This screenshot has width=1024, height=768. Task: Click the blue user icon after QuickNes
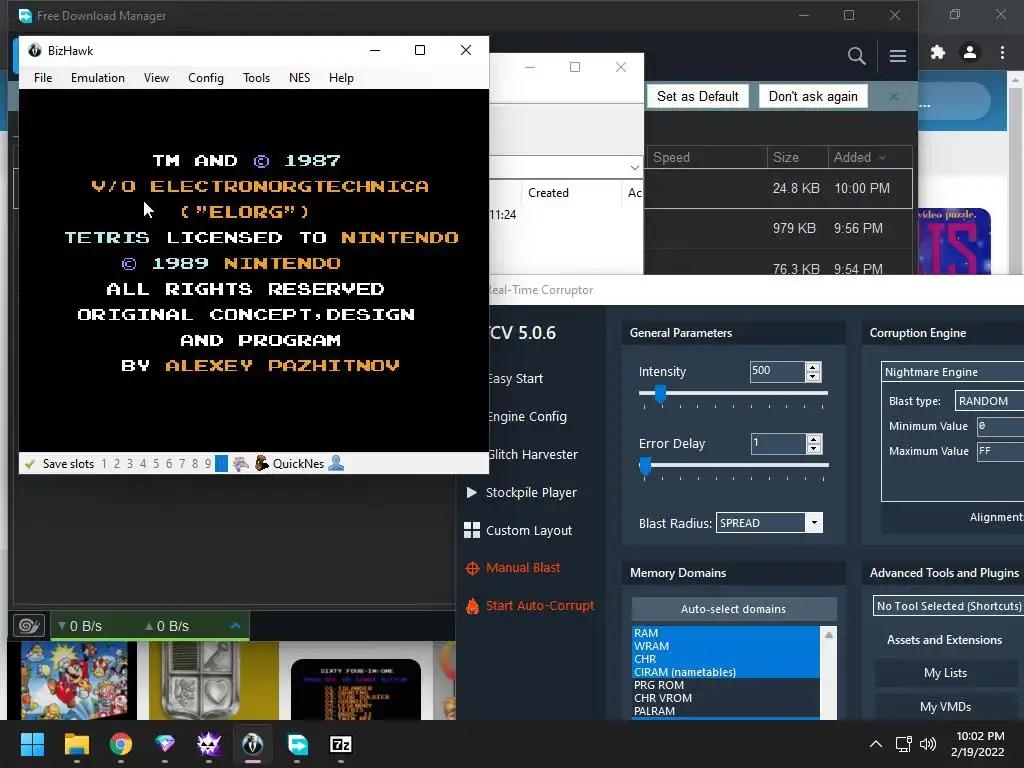point(336,464)
